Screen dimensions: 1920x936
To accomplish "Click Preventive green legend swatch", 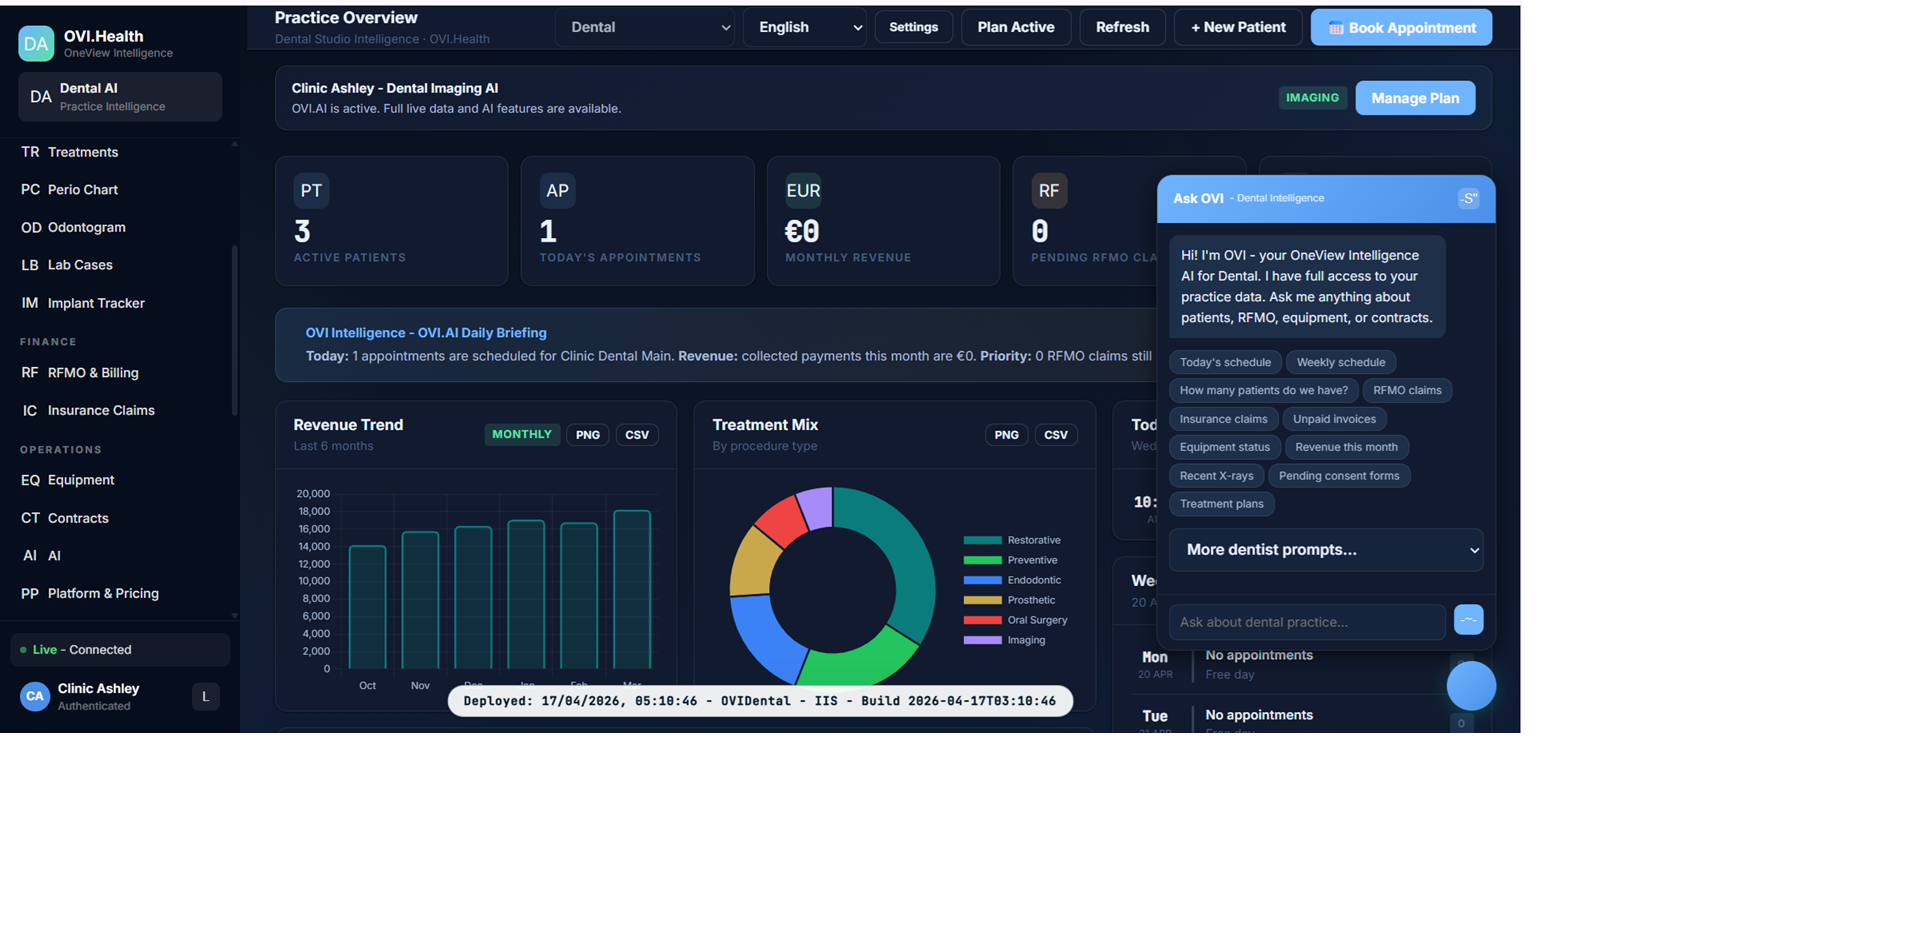I will pos(982,560).
